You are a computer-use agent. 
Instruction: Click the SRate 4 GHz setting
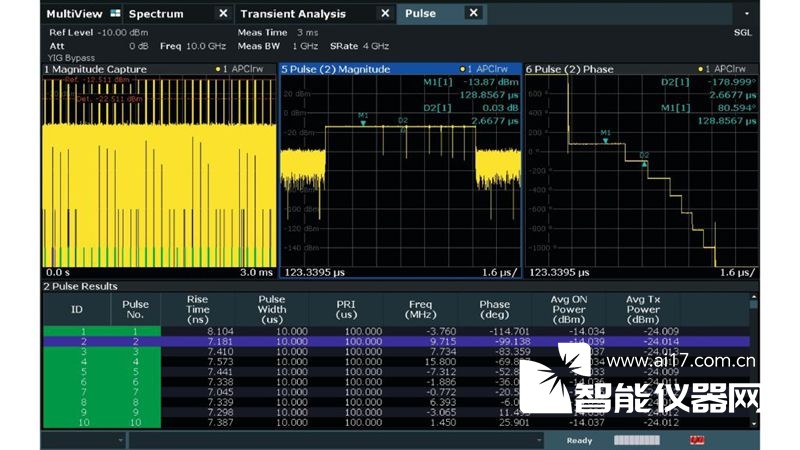click(x=359, y=46)
